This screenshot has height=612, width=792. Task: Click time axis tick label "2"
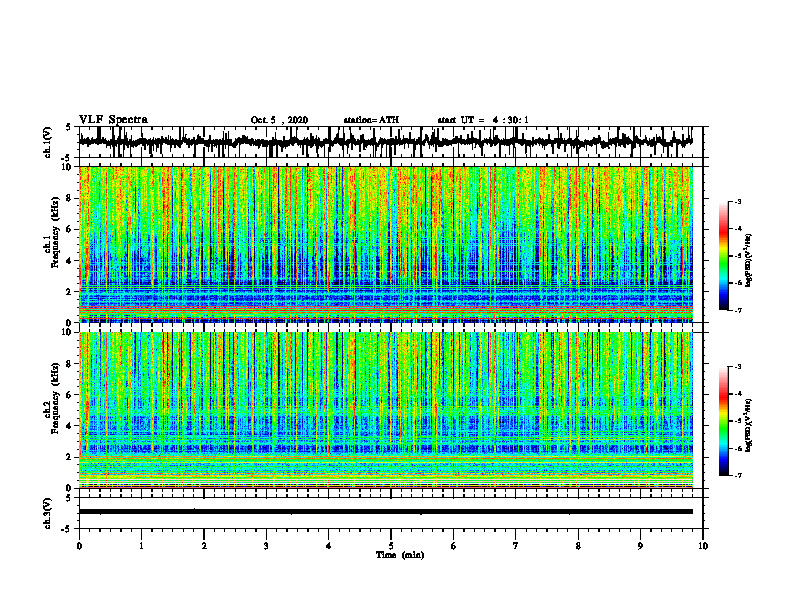coord(204,546)
